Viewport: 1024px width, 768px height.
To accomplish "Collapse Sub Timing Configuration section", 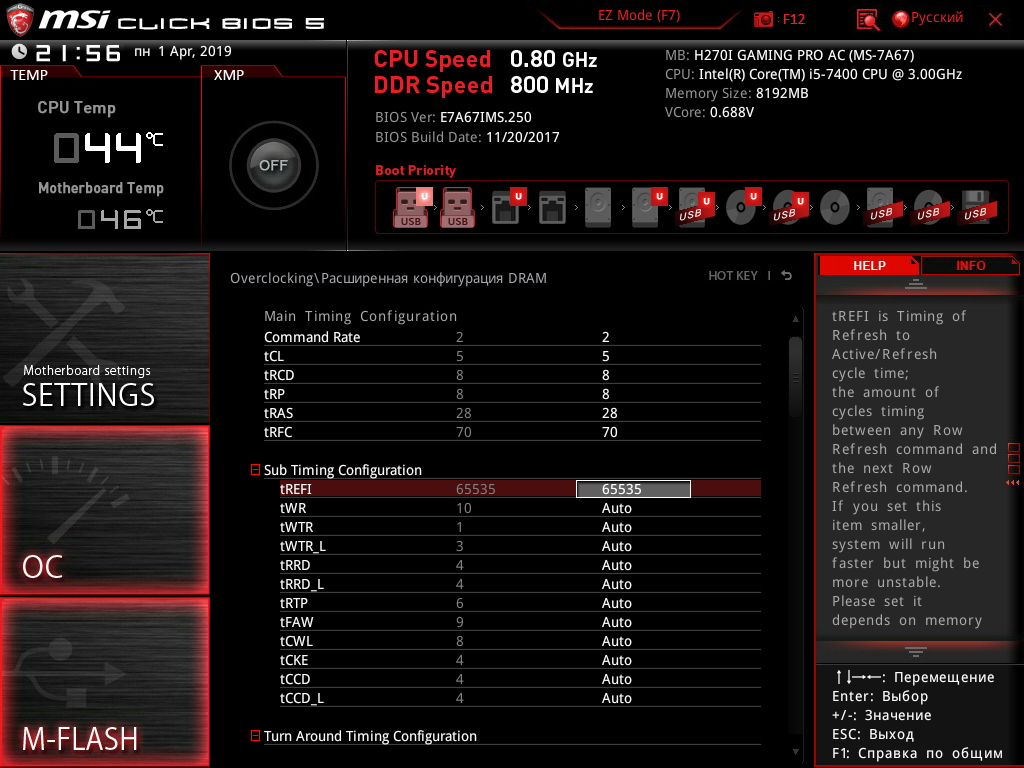I will click(255, 470).
